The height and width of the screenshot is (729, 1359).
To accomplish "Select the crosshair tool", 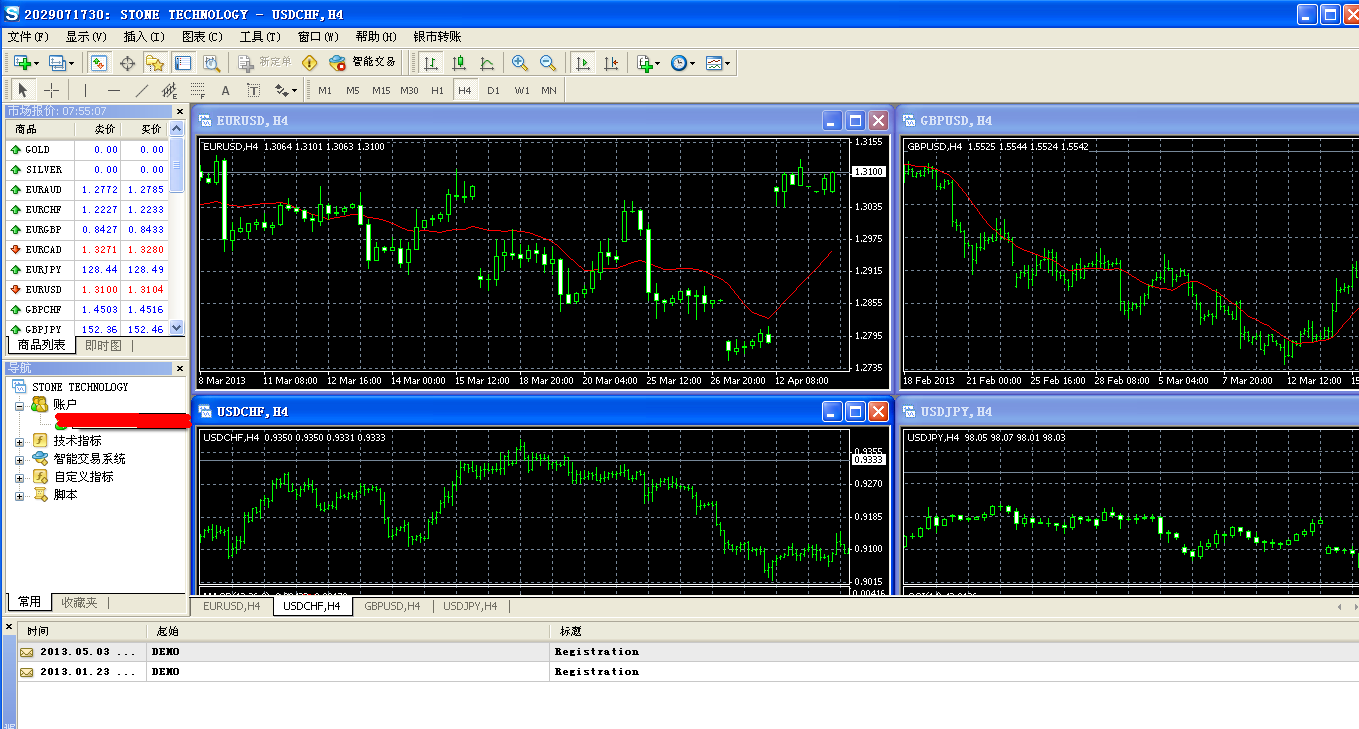I will tap(51, 90).
